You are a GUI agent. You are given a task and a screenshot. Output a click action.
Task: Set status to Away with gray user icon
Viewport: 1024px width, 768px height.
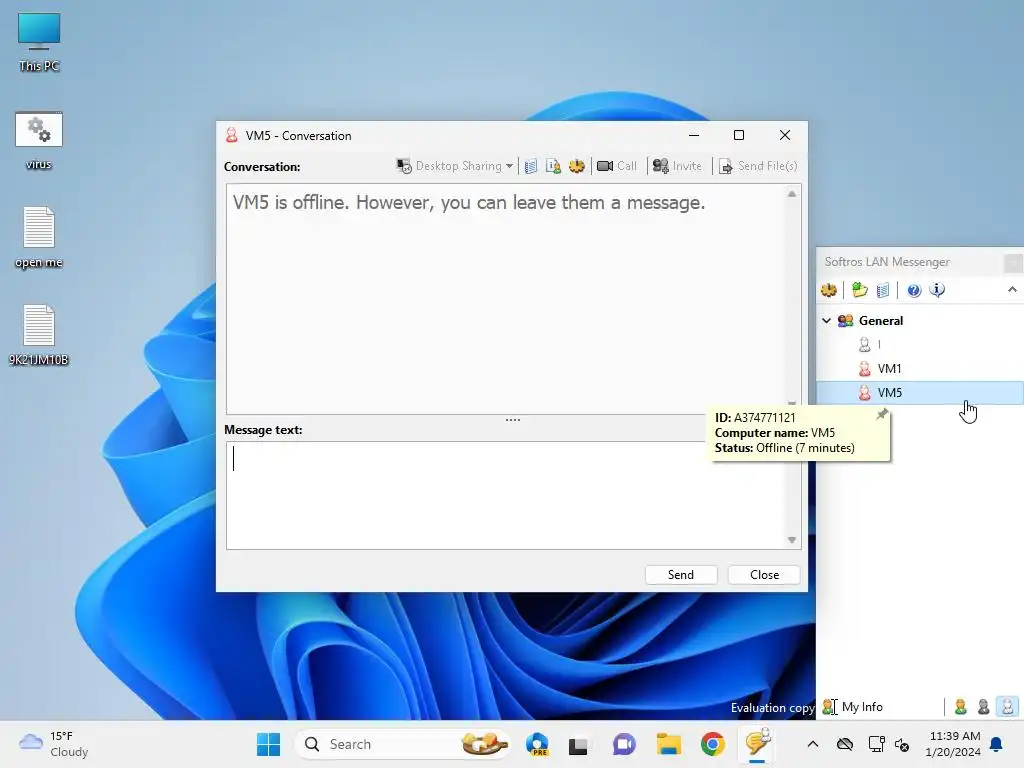click(984, 707)
